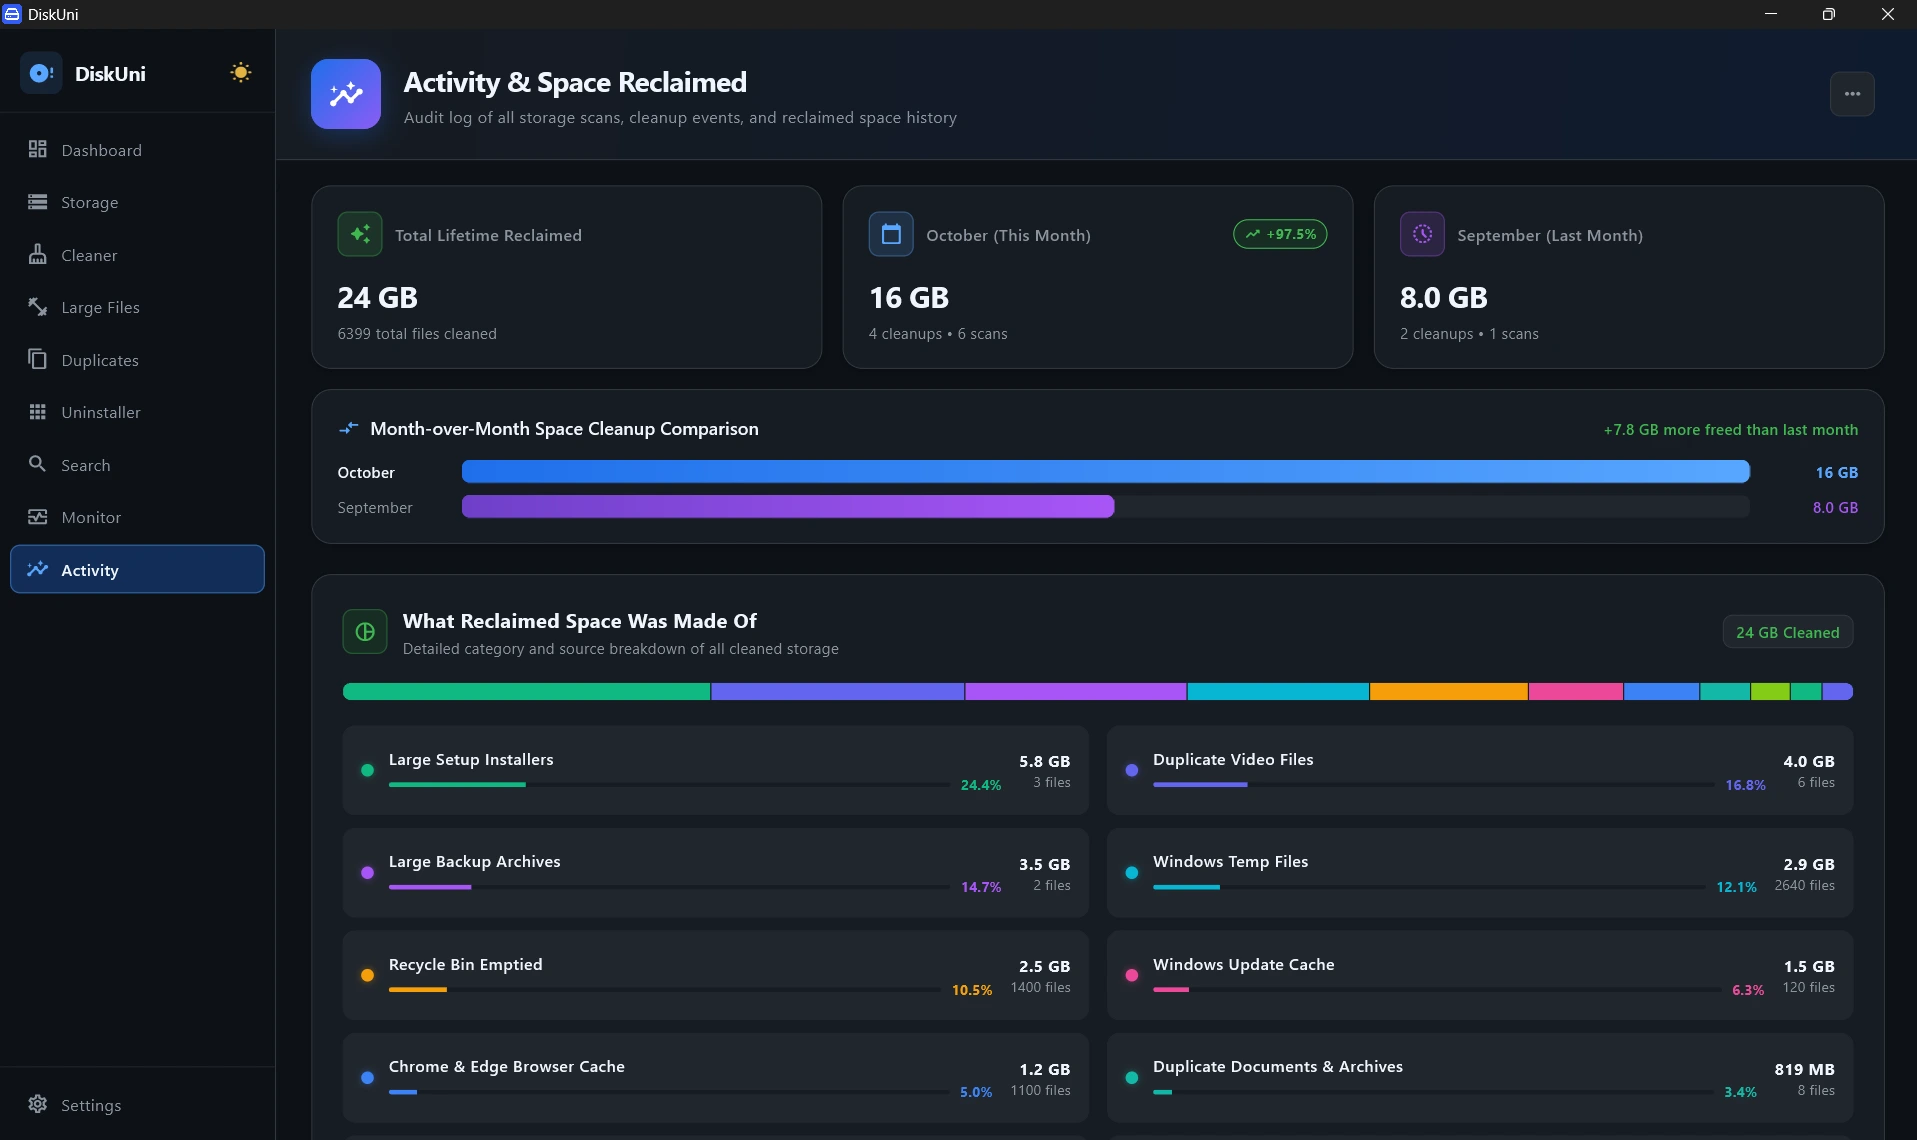Click the Total Lifetime Reclaimed sparkle icon
The width and height of the screenshot is (1917, 1140).
click(x=360, y=234)
